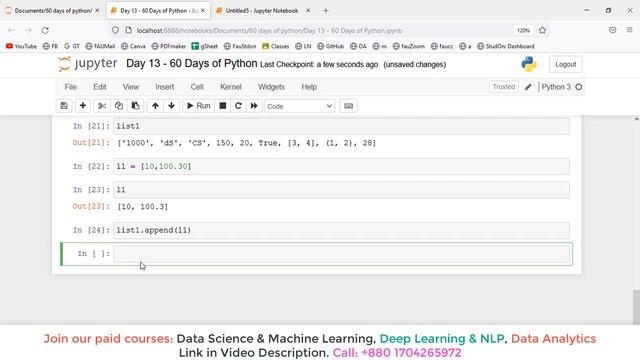The width and height of the screenshot is (640, 360).
Task: Open the File menu
Action: [x=71, y=87]
